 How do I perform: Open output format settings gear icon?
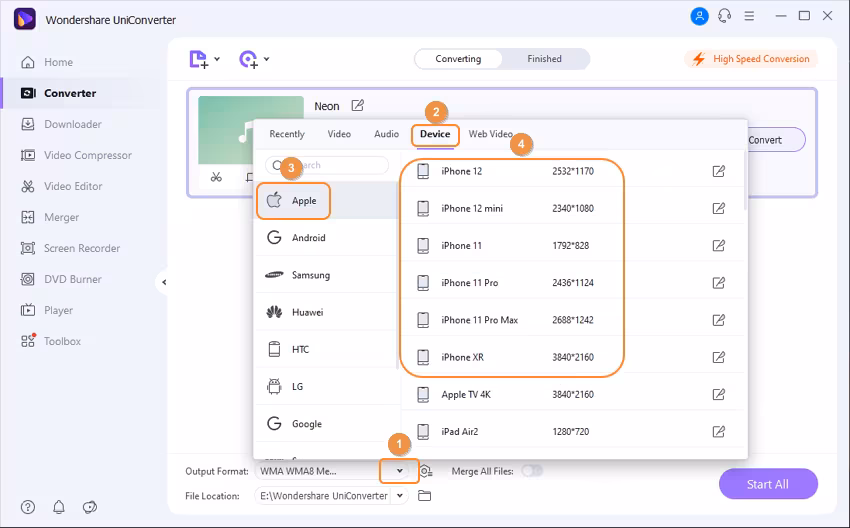(x=426, y=471)
